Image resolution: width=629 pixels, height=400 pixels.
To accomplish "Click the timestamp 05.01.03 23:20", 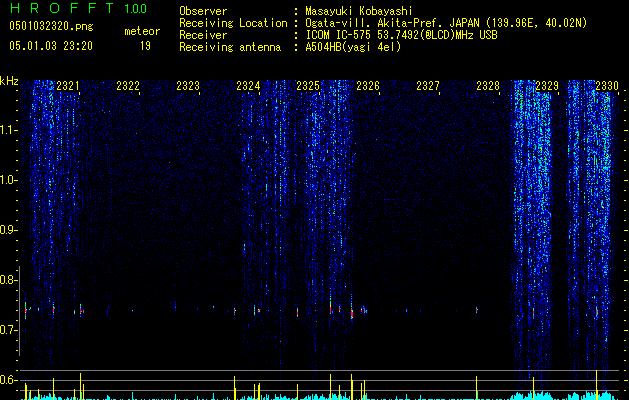I will (51, 46).
